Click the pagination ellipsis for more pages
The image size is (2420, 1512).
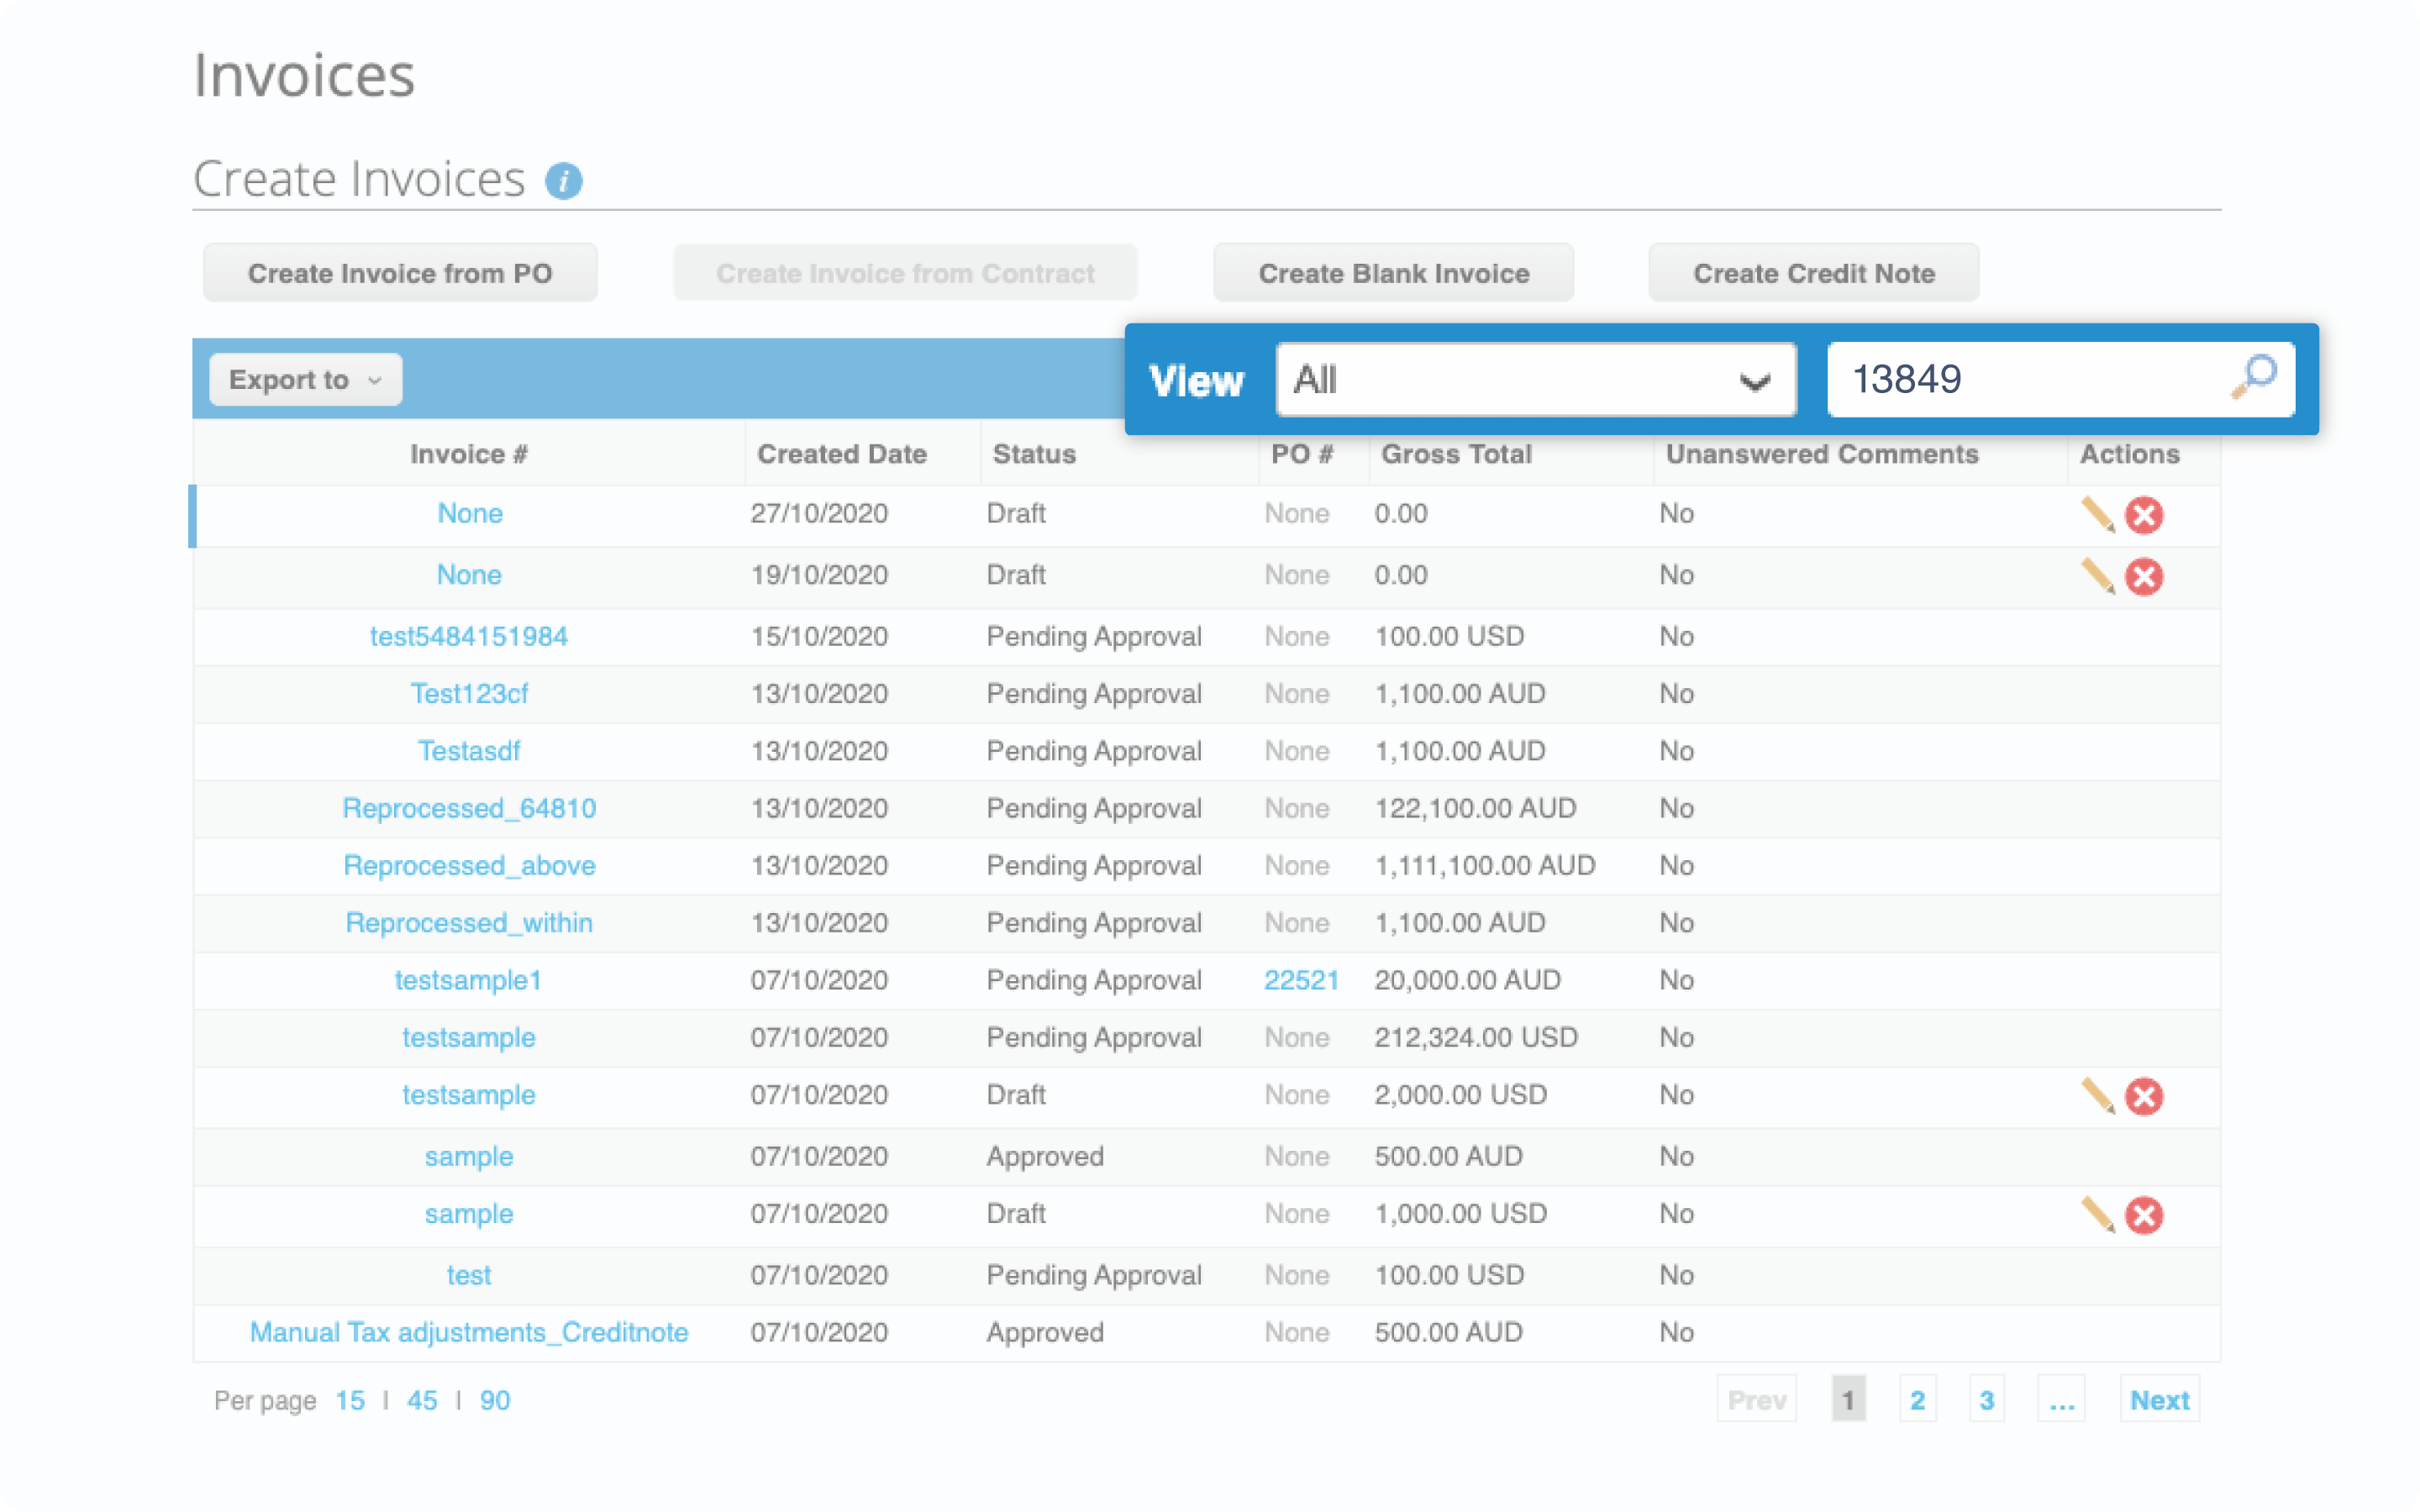coord(2062,1399)
